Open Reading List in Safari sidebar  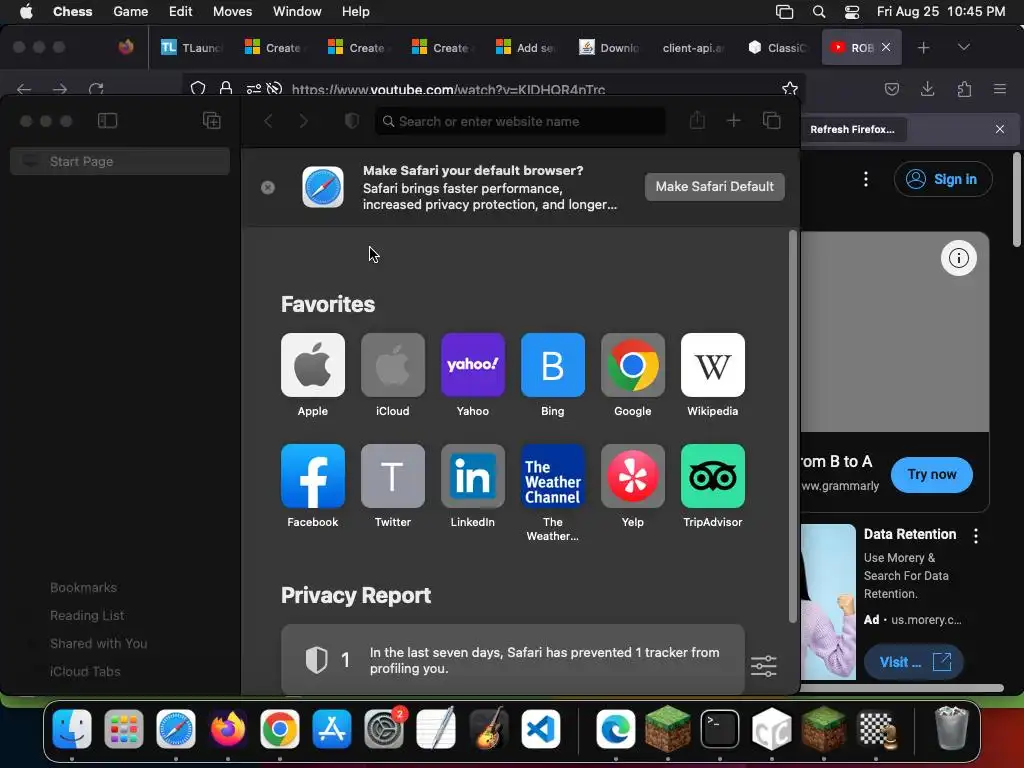[x=87, y=615]
